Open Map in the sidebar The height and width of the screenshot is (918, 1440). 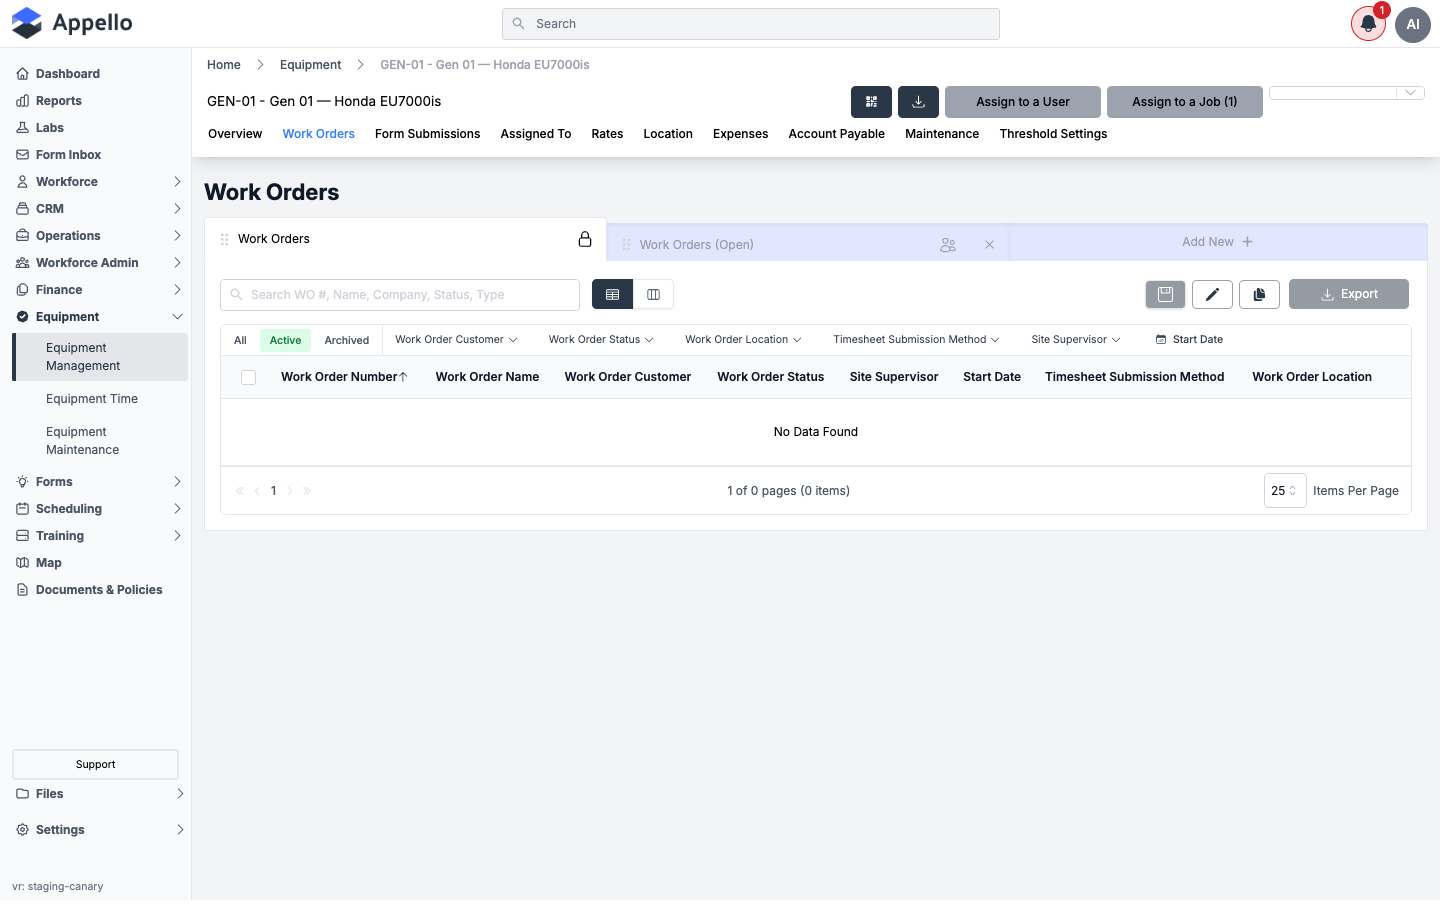tap(48, 563)
